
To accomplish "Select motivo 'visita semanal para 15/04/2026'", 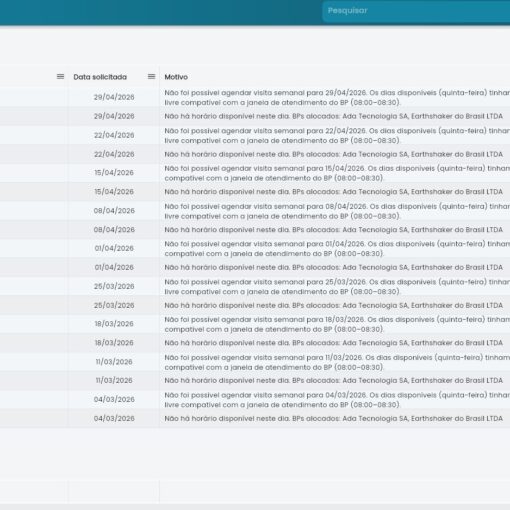I will point(337,173).
